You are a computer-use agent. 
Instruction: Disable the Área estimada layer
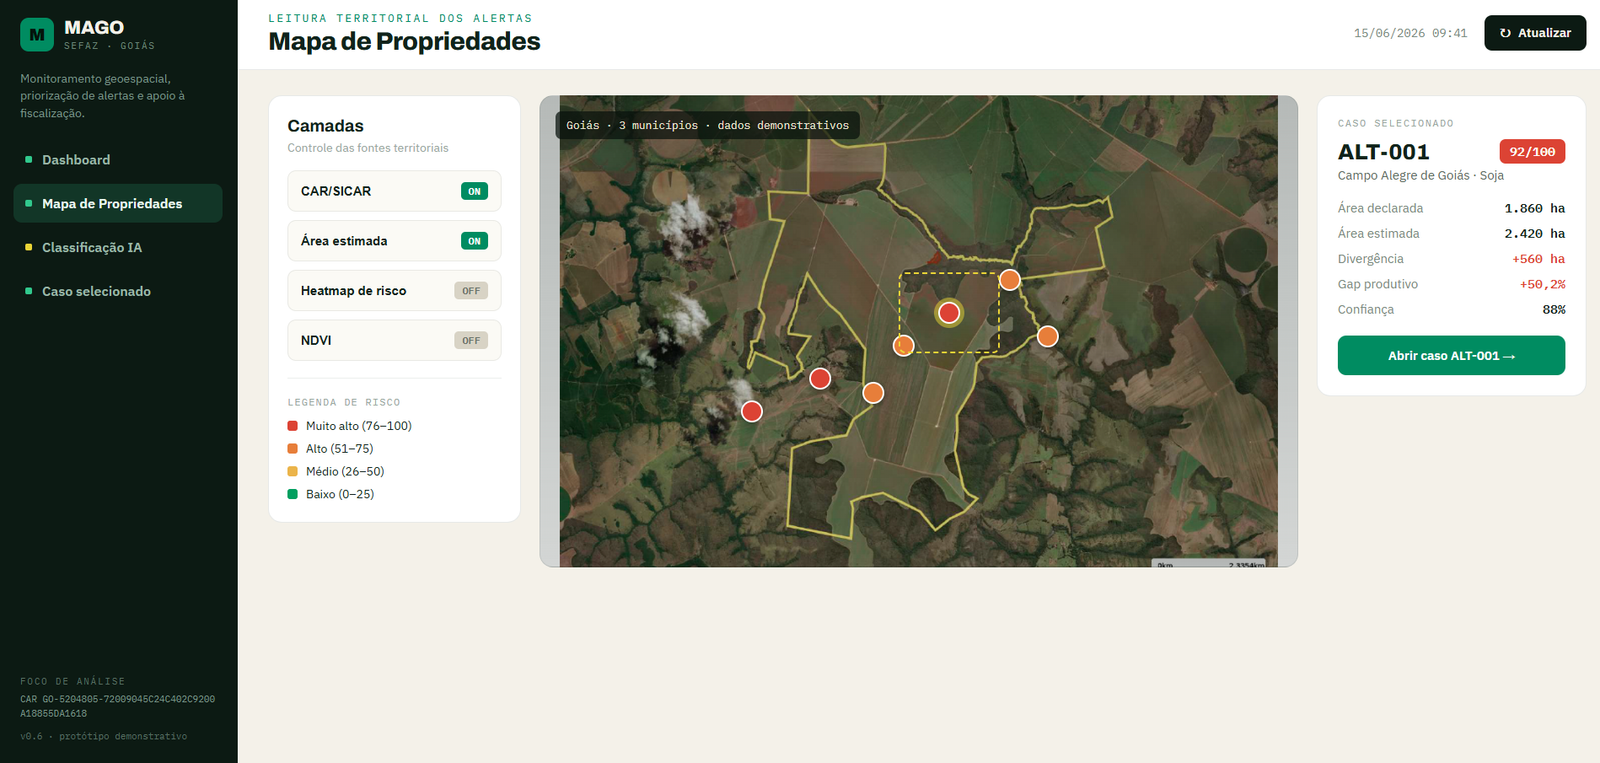tap(474, 241)
